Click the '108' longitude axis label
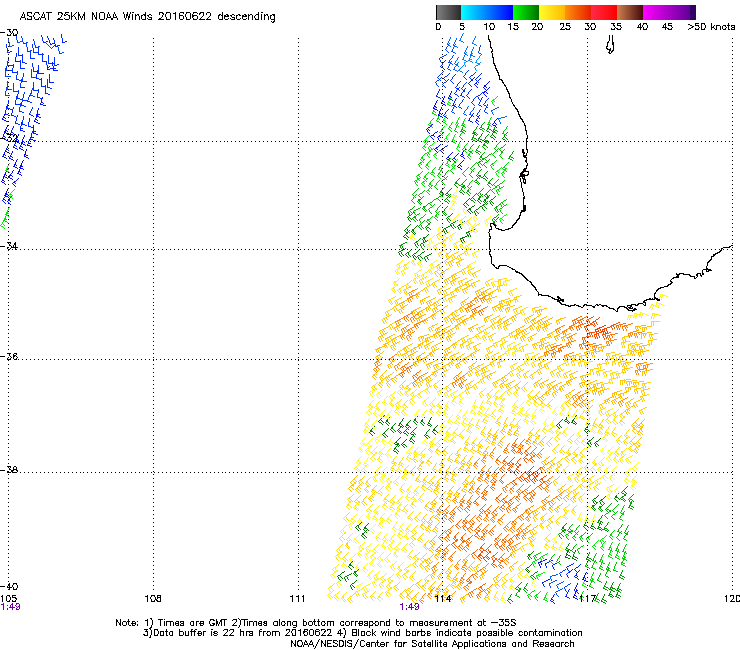The height and width of the screenshot is (650, 740). (153, 599)
